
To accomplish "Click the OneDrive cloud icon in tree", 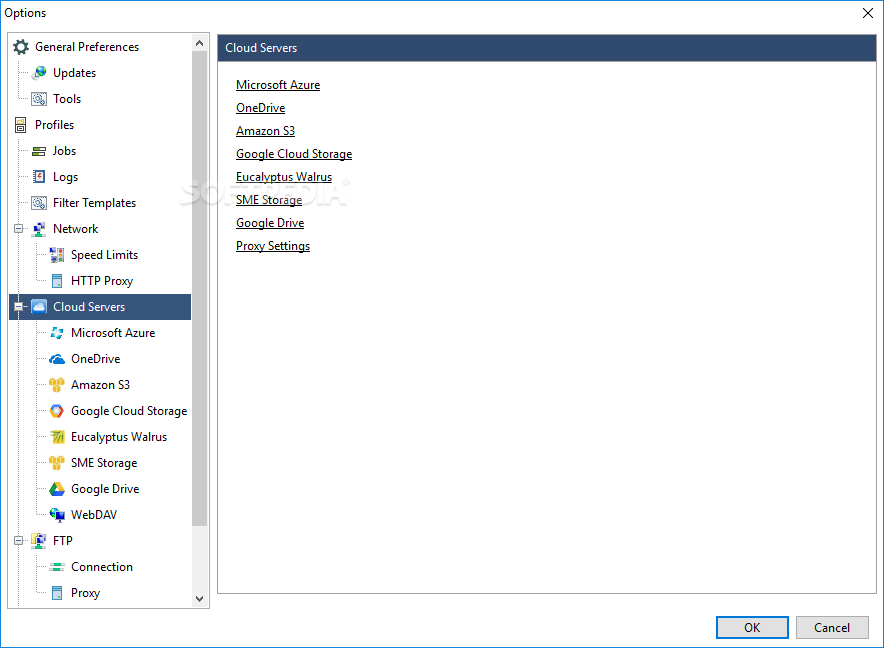I will tap(57, 359).
